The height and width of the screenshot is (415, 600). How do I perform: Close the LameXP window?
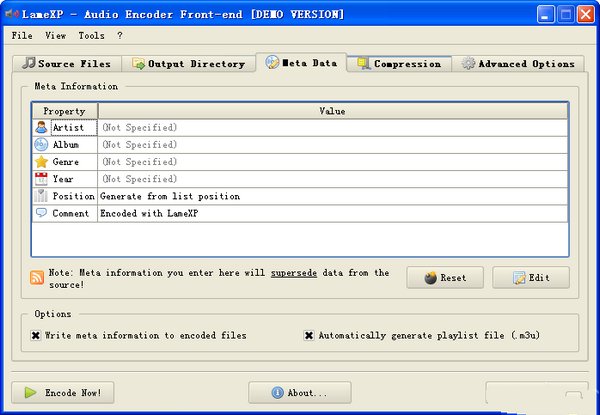pos(586,15)
